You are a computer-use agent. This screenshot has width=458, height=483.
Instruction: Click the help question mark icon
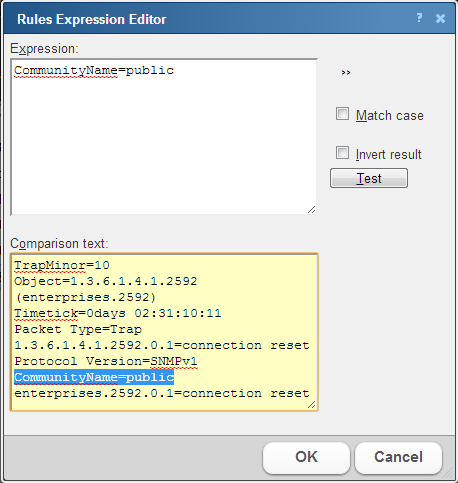[x=419, y=18]
